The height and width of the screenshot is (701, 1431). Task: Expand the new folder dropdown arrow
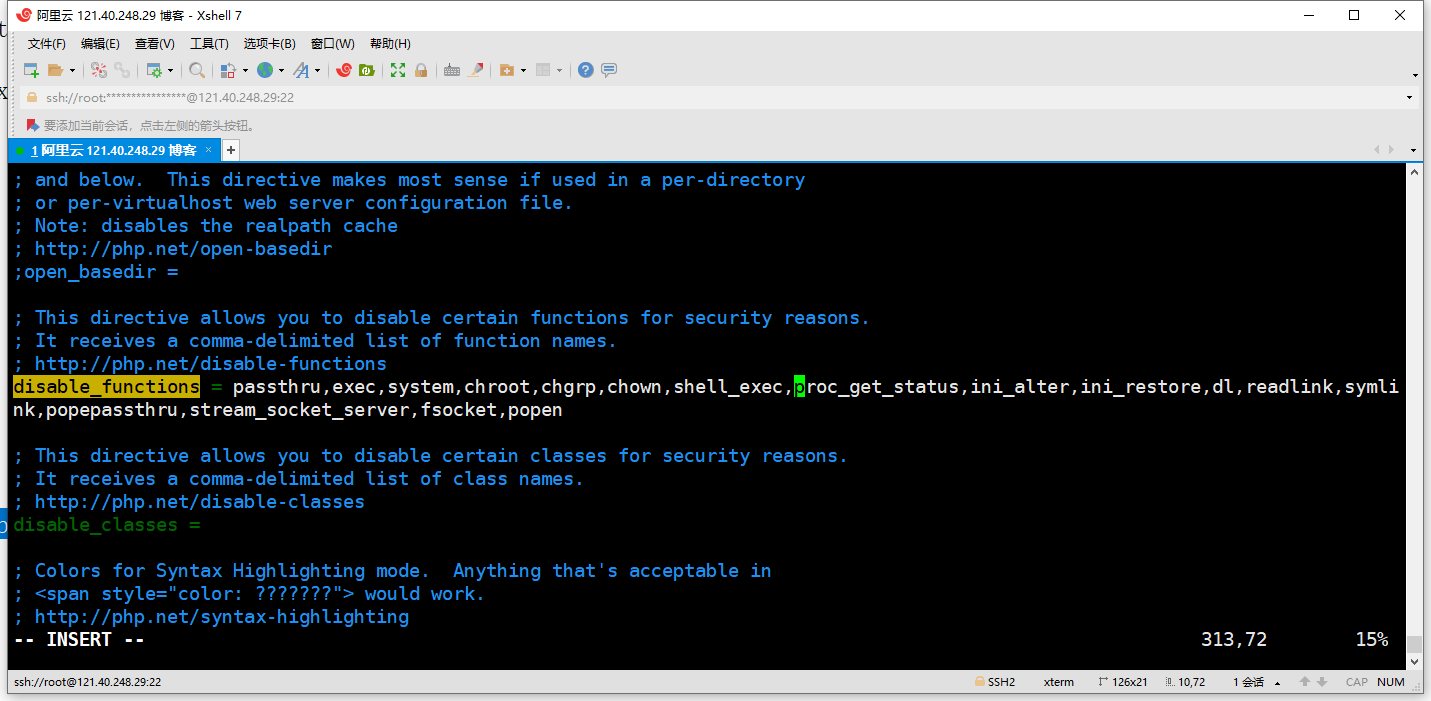click(523, 70)
